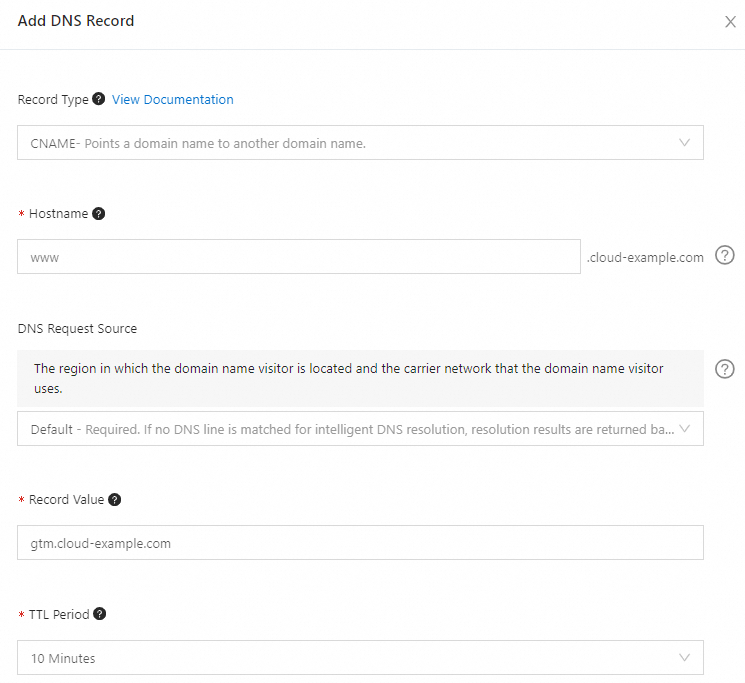Expand the DNS Request Source Default dropdown
745x683 pixels.
[360, 429]
